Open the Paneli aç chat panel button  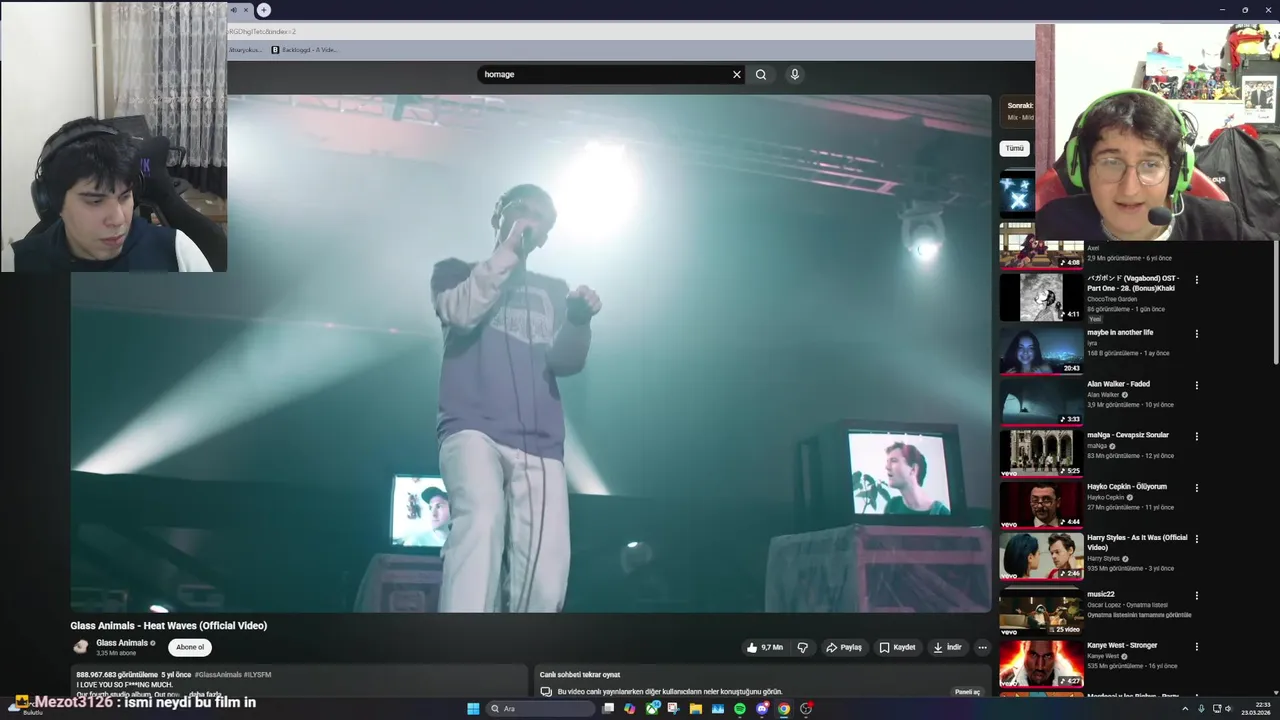pyautogui.click(x=968, y=692)
